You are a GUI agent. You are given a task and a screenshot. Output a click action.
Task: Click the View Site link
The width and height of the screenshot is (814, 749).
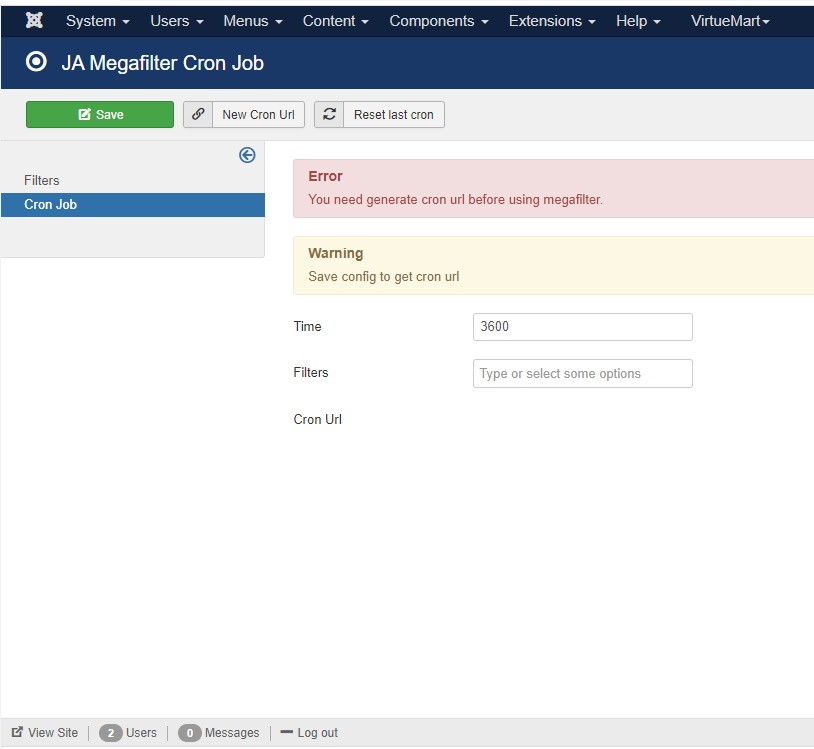click(x=45, y=732)
